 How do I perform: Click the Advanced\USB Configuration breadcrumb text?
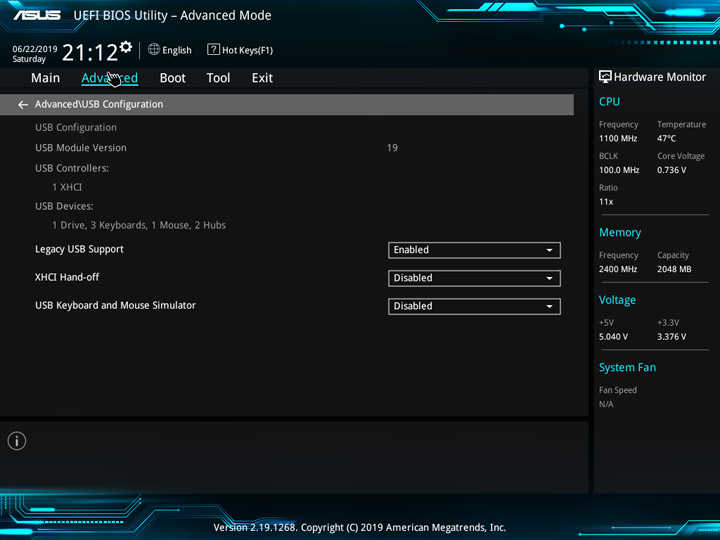tap(99, 104)
